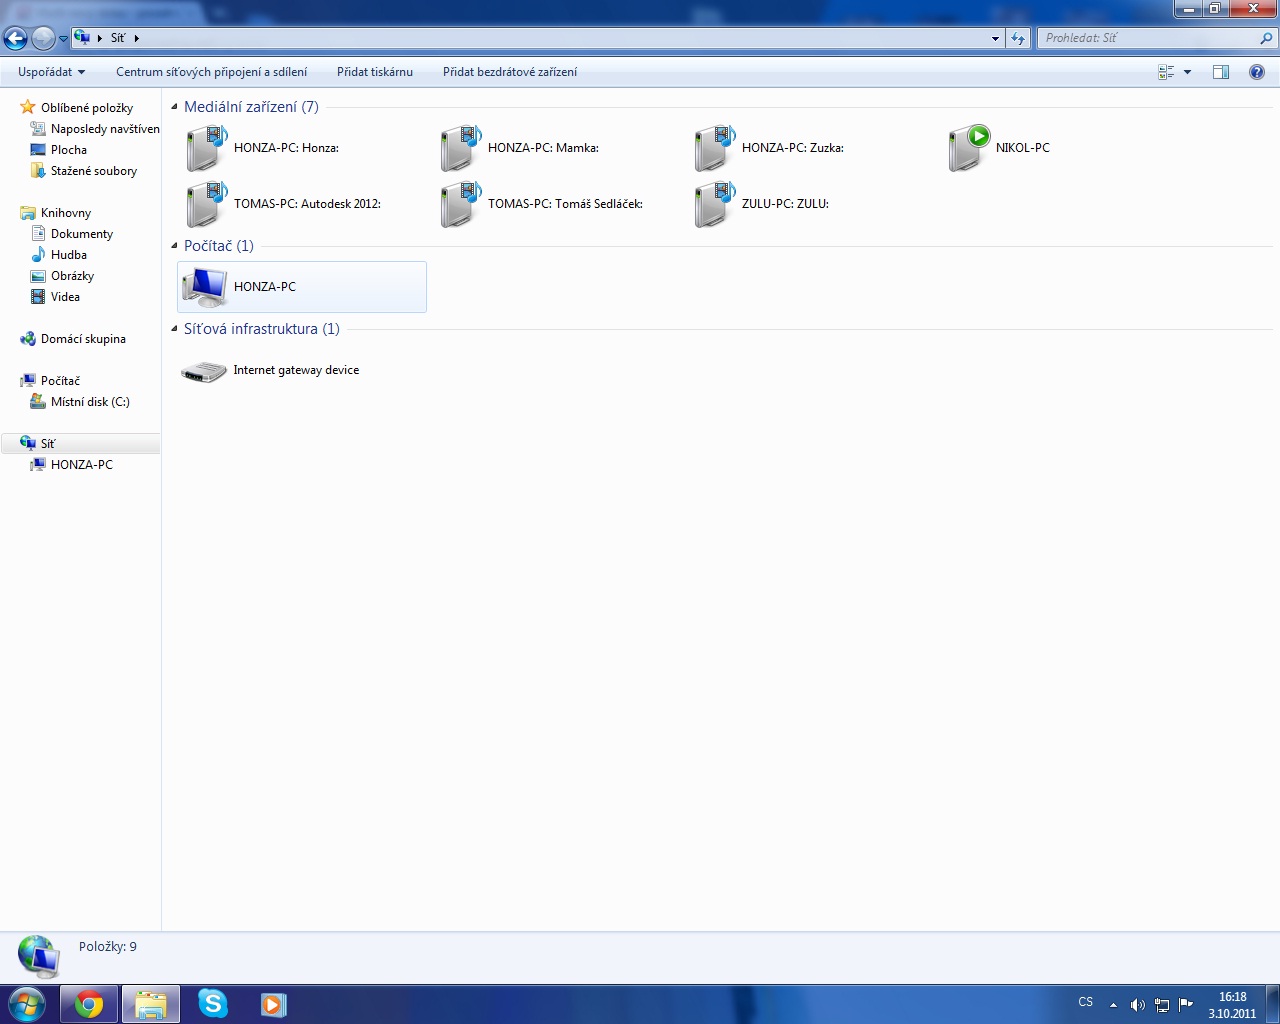Select Síť in the navigation pane

point(80,443)
